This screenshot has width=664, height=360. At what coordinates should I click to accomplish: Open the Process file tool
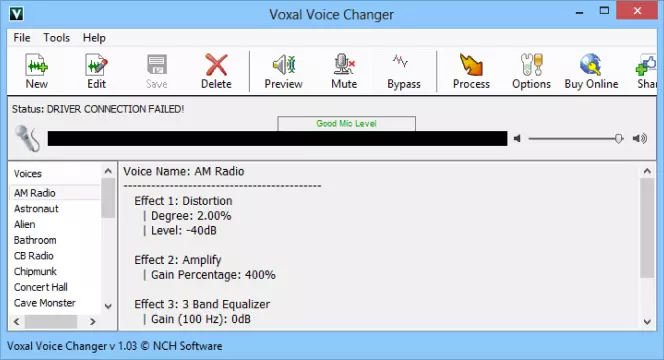(471, 71)
